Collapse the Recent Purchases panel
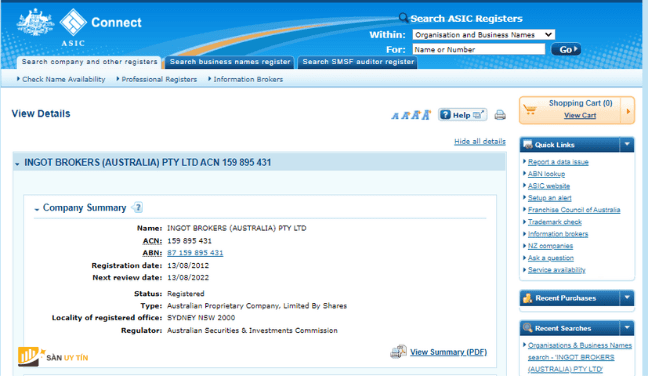This screenshot has width=648, height=376. pyautogui.click(x=627, y=298)
